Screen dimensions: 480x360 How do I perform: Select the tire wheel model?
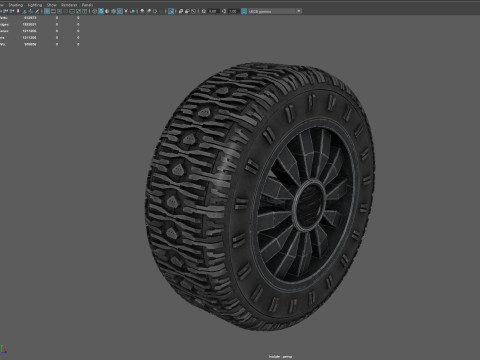coord(260,197)
